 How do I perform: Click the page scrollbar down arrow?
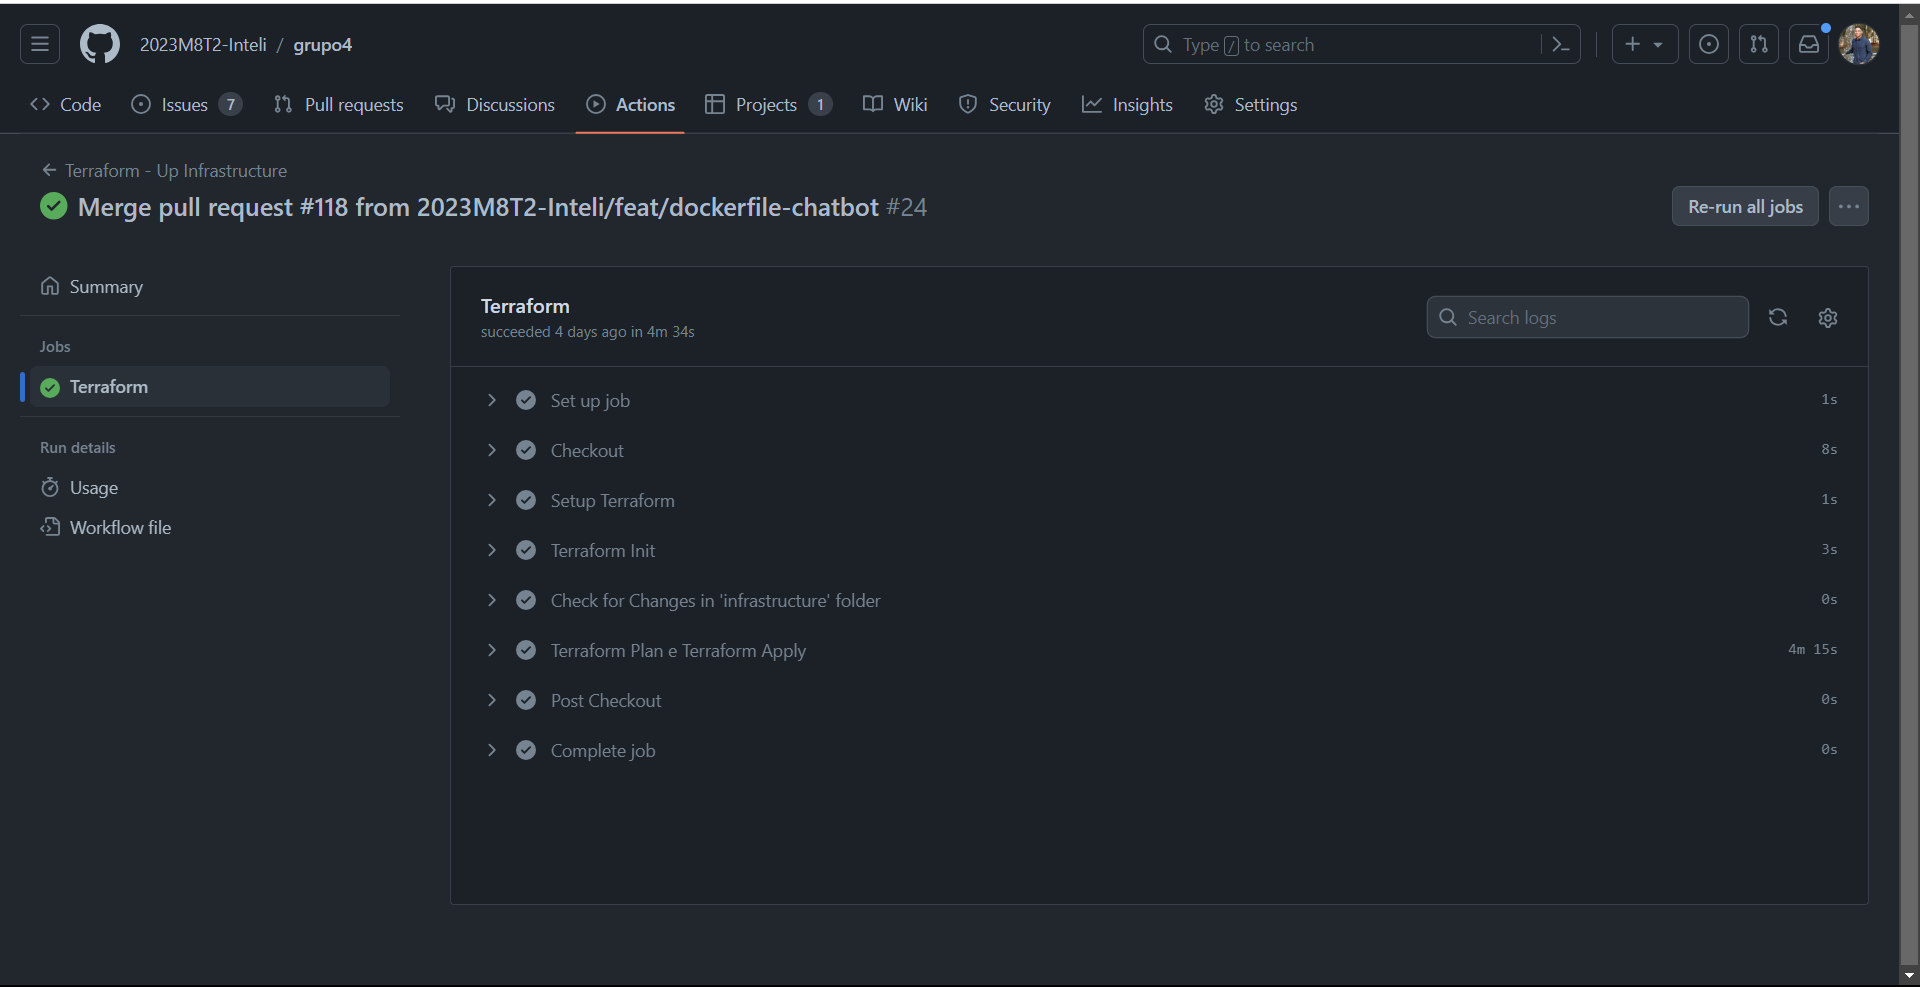[1909, 976]
